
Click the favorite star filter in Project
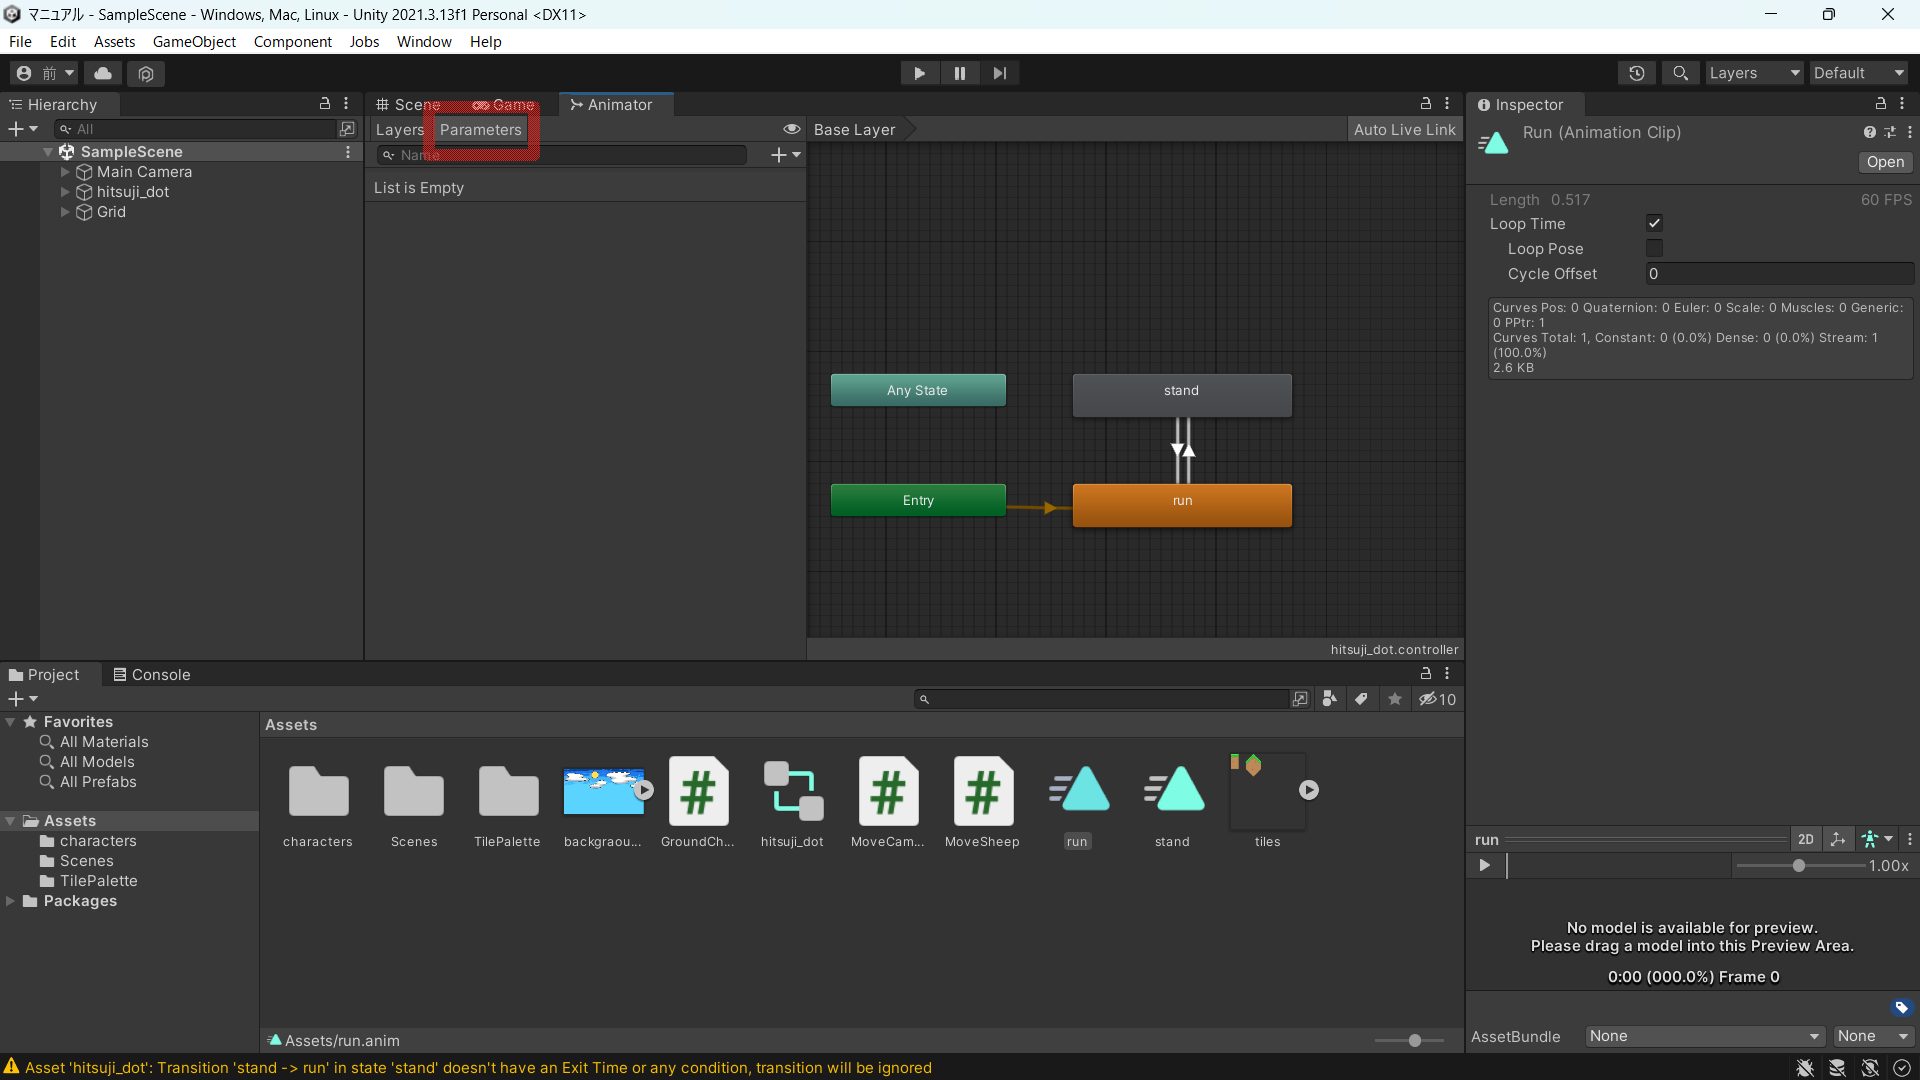1395,699
